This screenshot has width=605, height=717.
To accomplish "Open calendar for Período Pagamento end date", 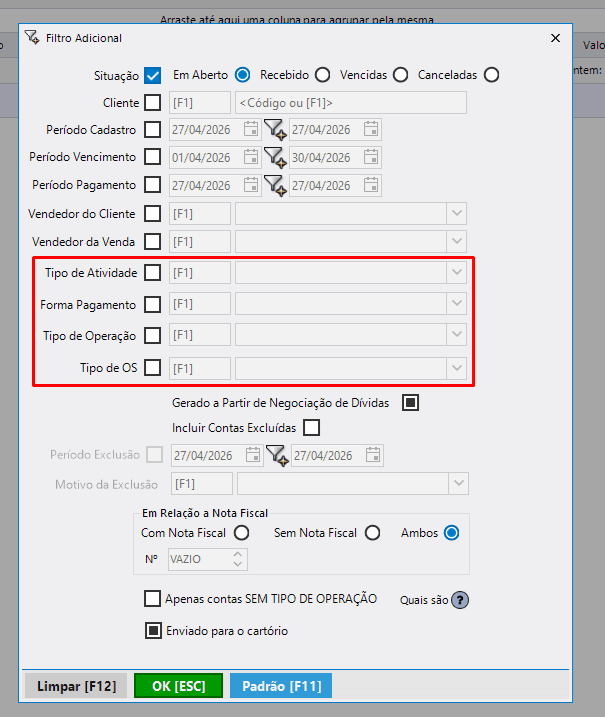I will 371,185.
